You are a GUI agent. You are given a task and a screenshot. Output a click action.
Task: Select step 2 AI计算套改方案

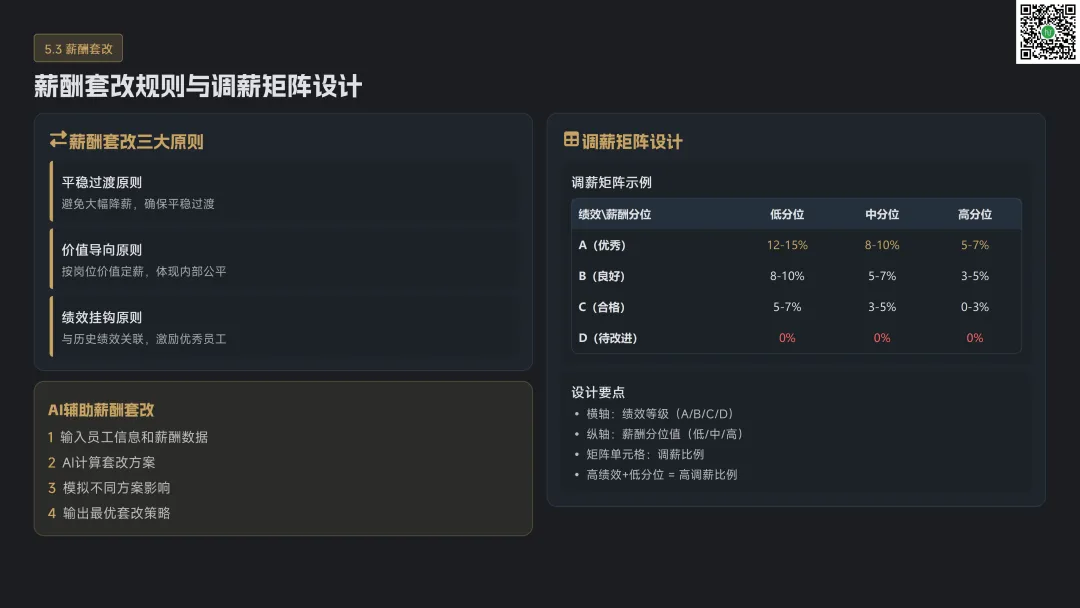102,463
